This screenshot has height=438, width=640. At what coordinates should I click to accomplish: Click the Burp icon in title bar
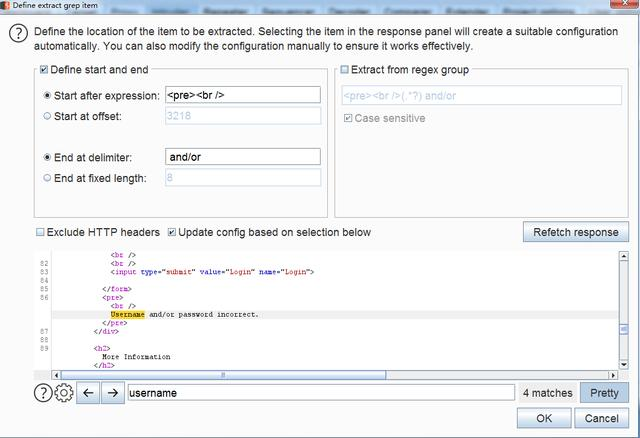pyautogui.click(x=5, y=5)
